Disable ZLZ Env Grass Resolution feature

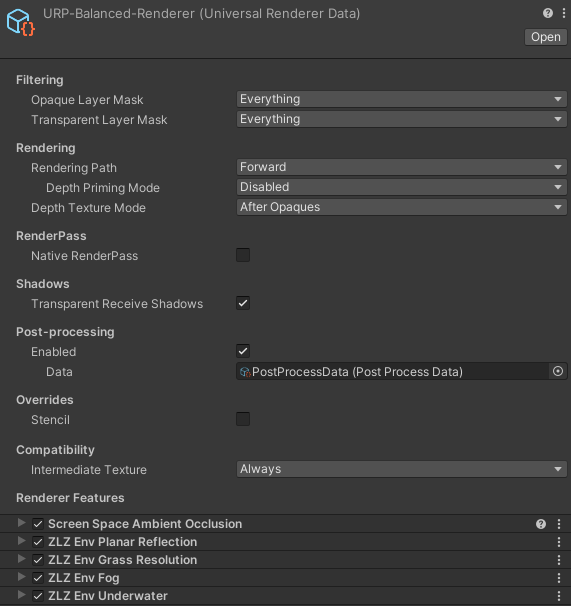(x=38, y=560)
